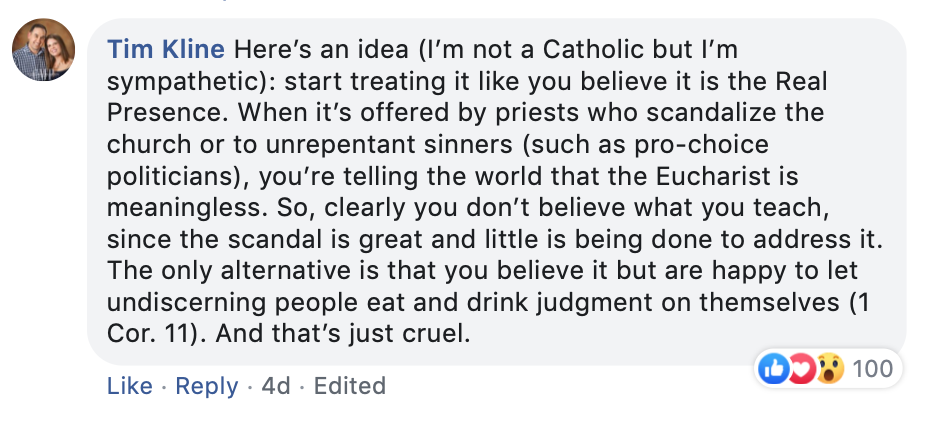Open the reaction count of 100
The height and width of the screenshot is (422, 940).
[x=872, y=369]
